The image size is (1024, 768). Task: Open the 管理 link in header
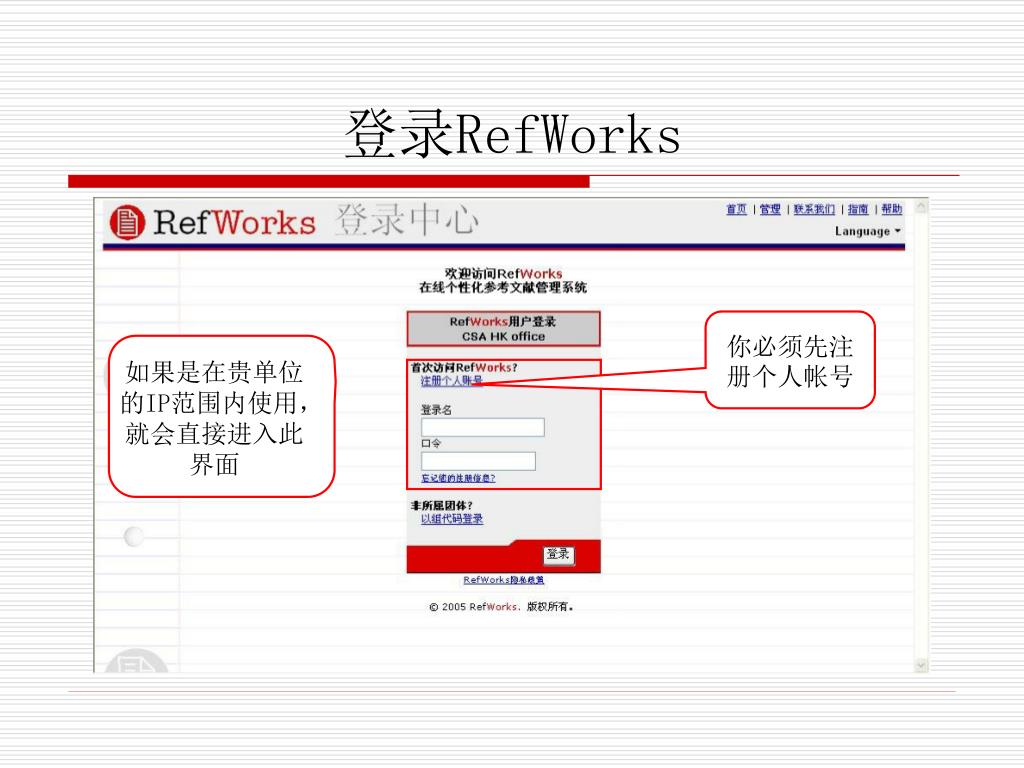click(770, 209)
